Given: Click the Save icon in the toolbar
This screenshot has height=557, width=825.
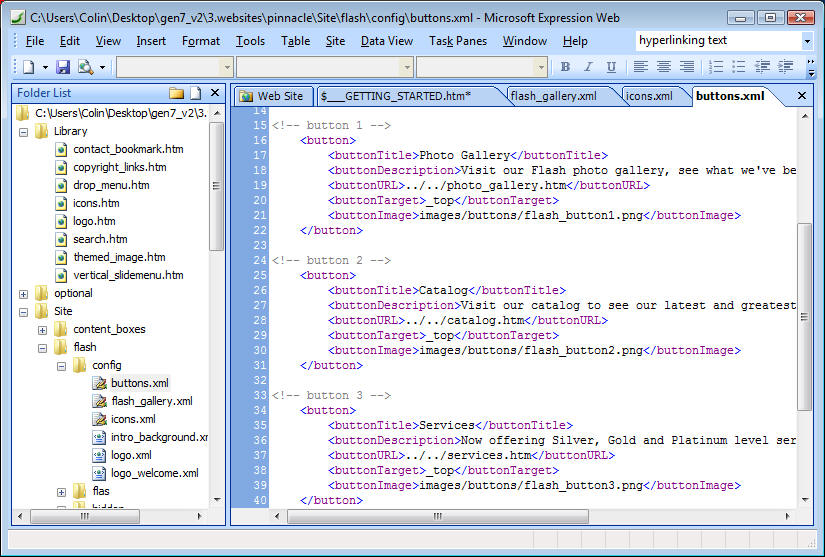Looking at the screenshot, I should pos(63,67).
